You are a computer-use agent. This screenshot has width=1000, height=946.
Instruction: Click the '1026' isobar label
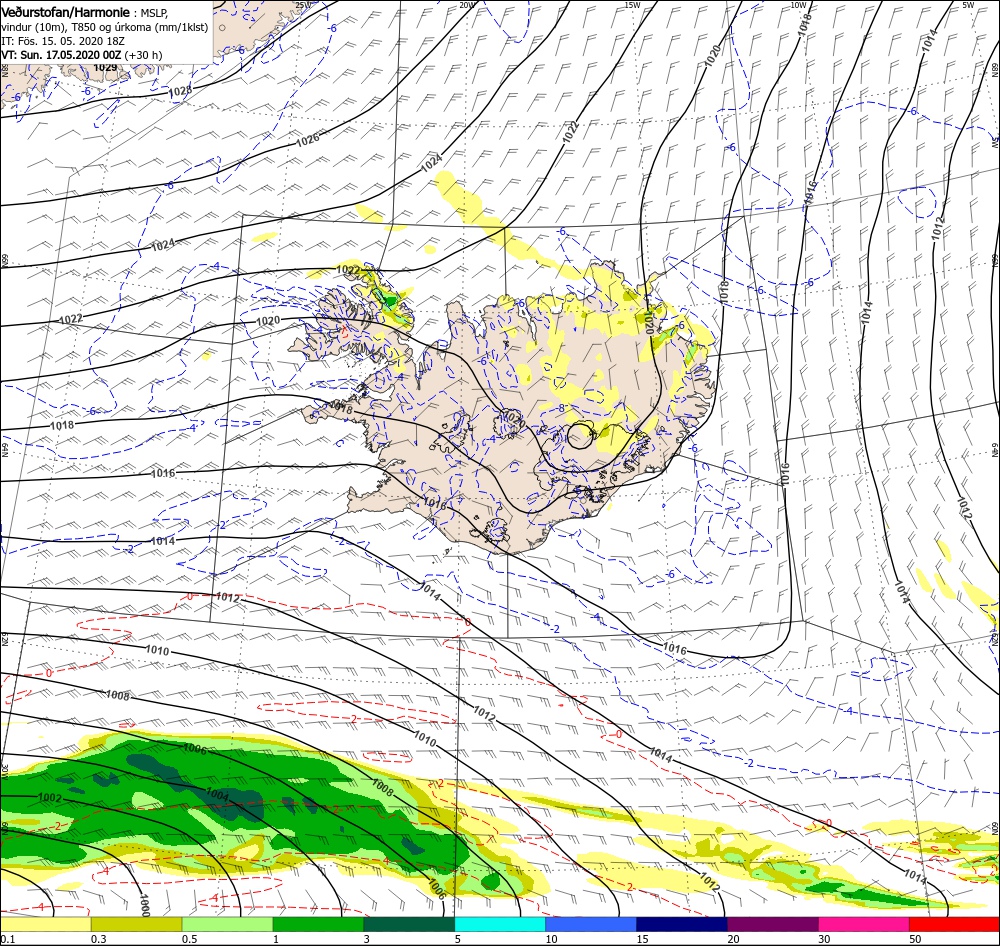(x=307, y=139)
